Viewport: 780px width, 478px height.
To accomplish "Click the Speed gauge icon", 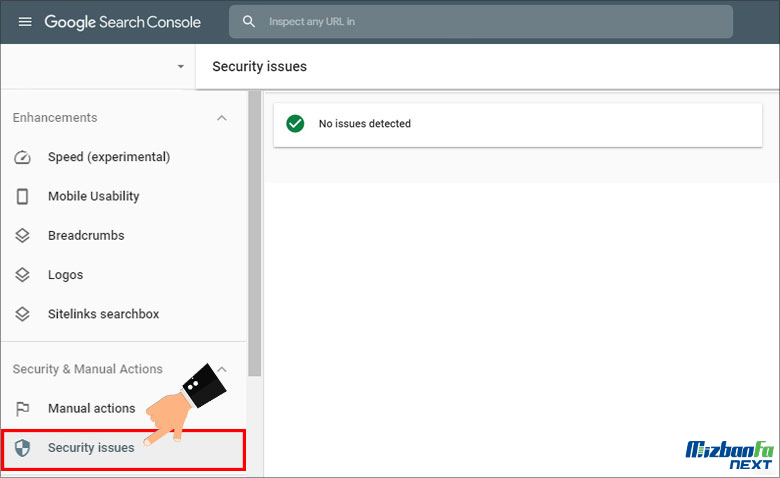I will 23,157.
